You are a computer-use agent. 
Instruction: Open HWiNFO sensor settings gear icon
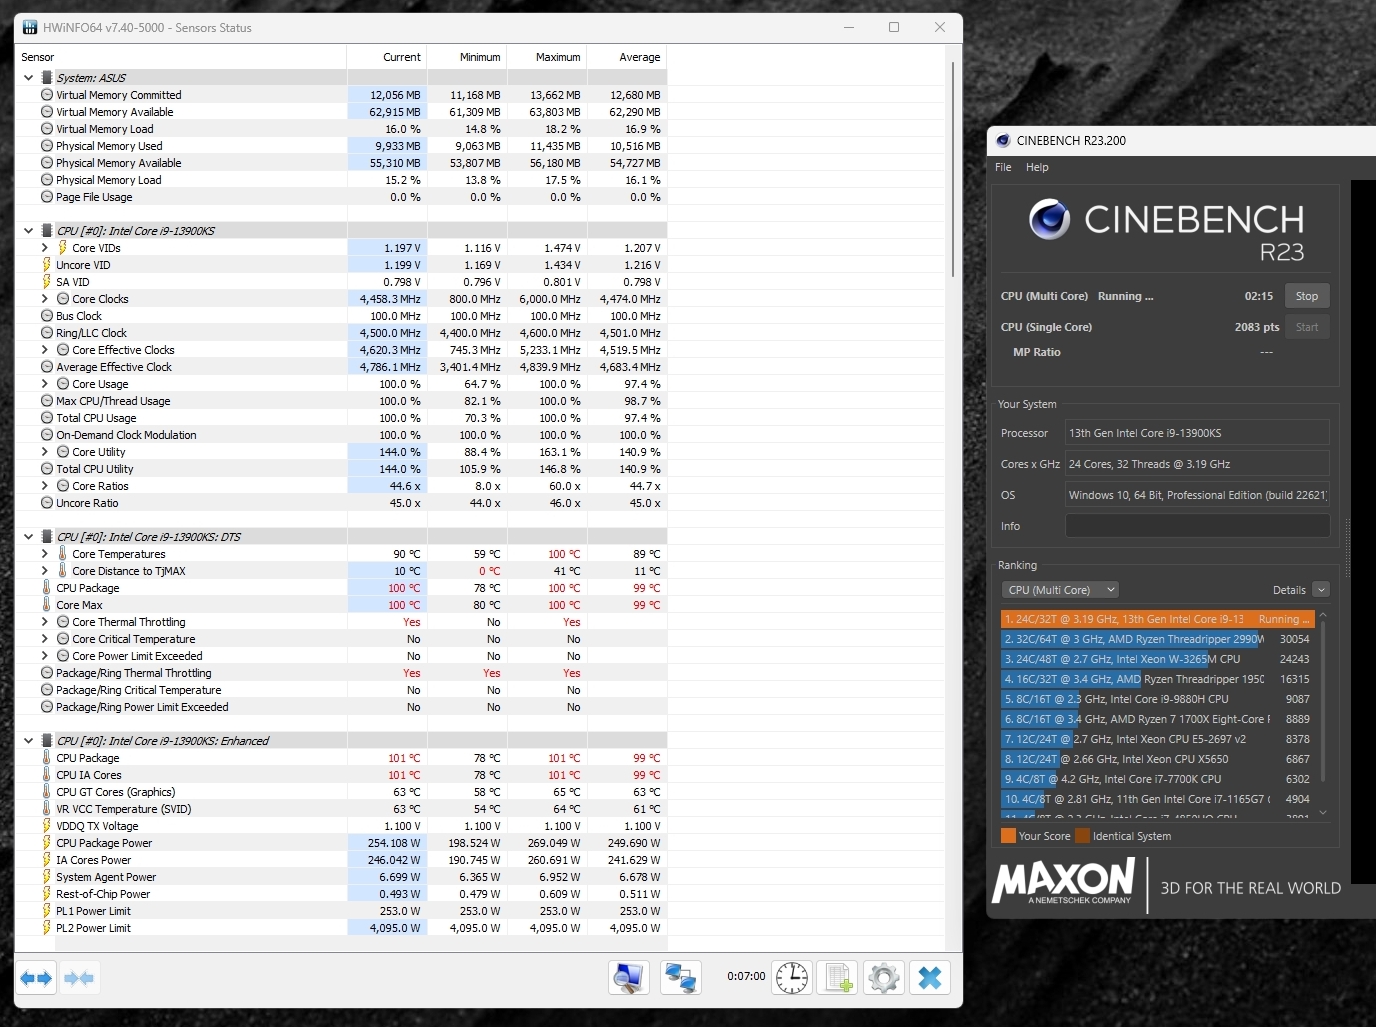[x=884, y=978]
